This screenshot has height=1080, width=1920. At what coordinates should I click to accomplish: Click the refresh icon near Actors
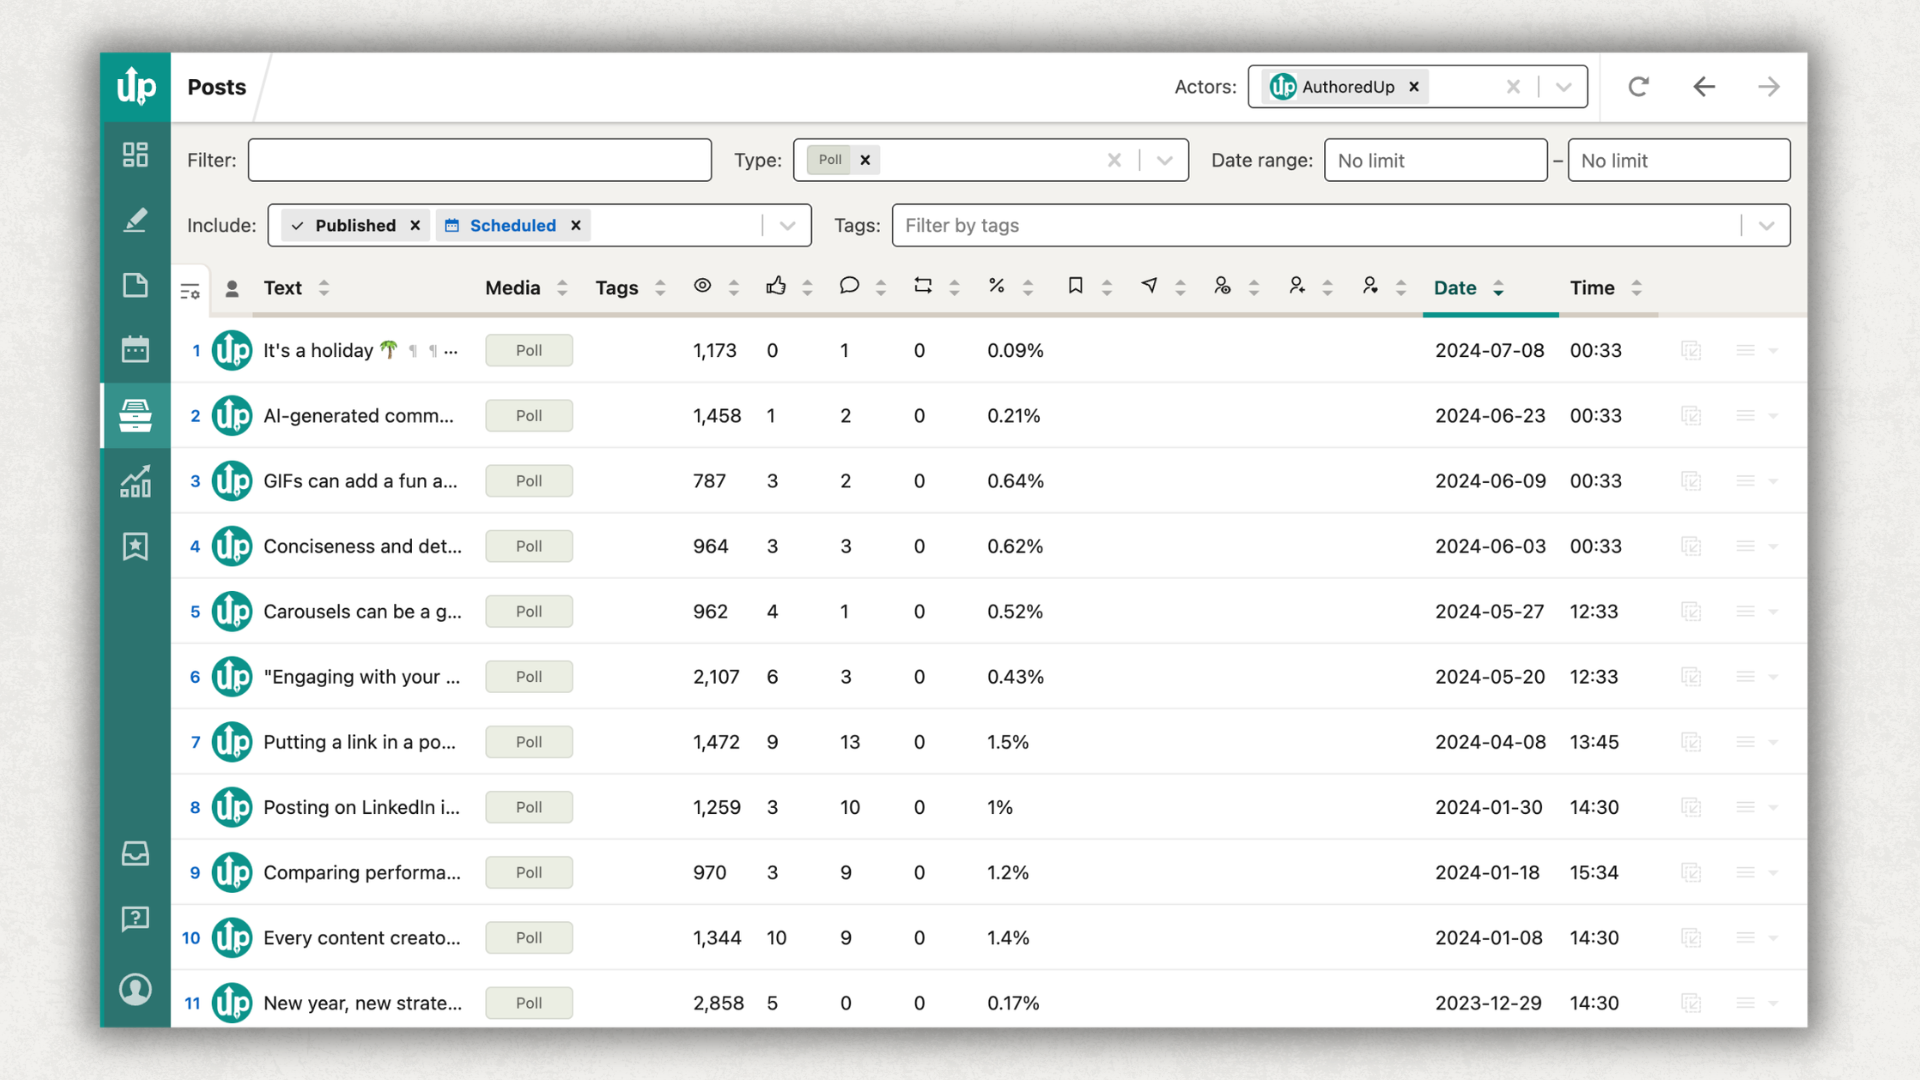click(x=1638, y=86)
